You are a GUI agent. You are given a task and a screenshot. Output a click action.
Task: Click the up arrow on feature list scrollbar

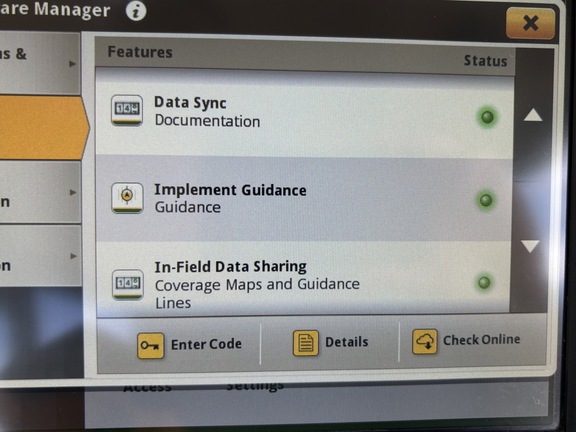tap(533, 115)
